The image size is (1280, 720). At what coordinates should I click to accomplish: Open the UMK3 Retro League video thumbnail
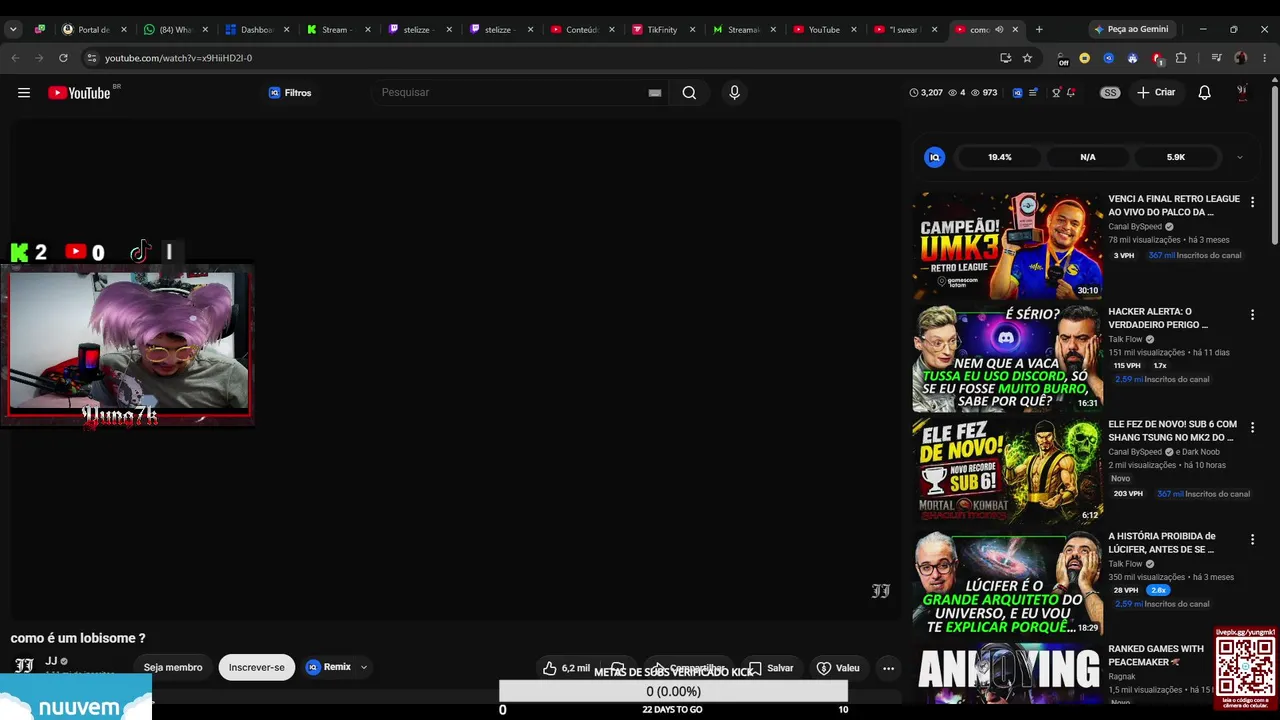[x=1008, y=246]
